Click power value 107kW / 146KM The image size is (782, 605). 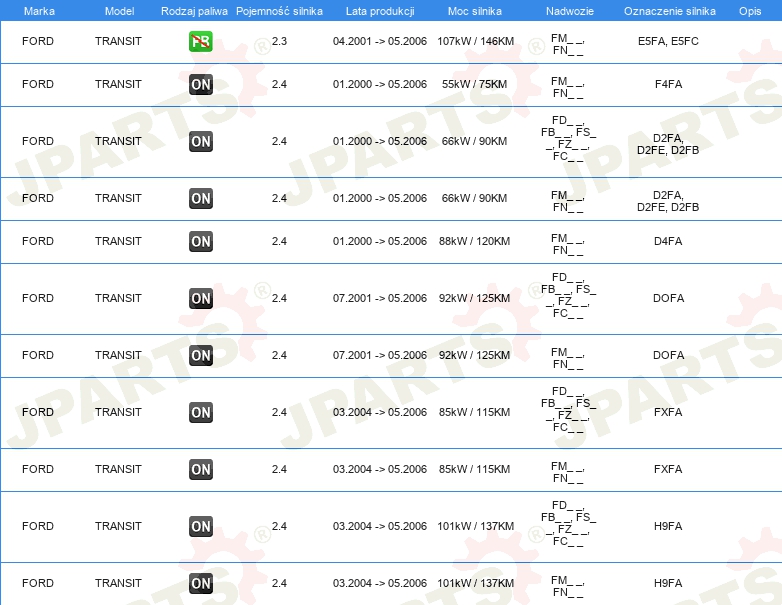point(475,41)
